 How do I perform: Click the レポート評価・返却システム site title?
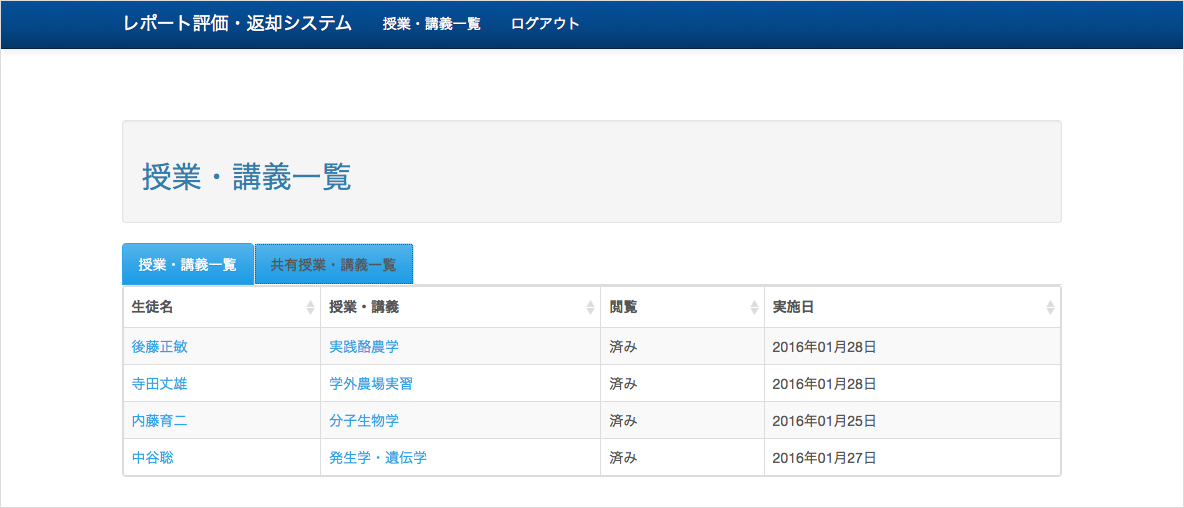[237, 24]
